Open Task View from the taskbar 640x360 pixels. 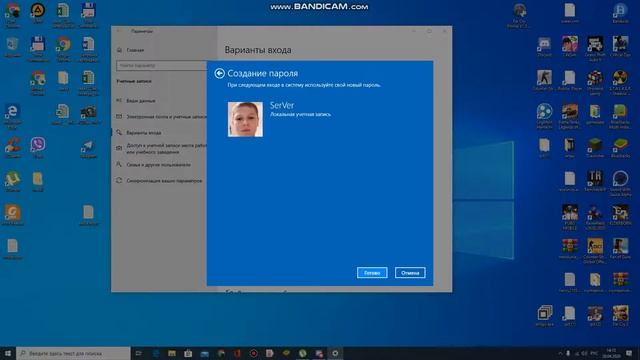(139, 353)
